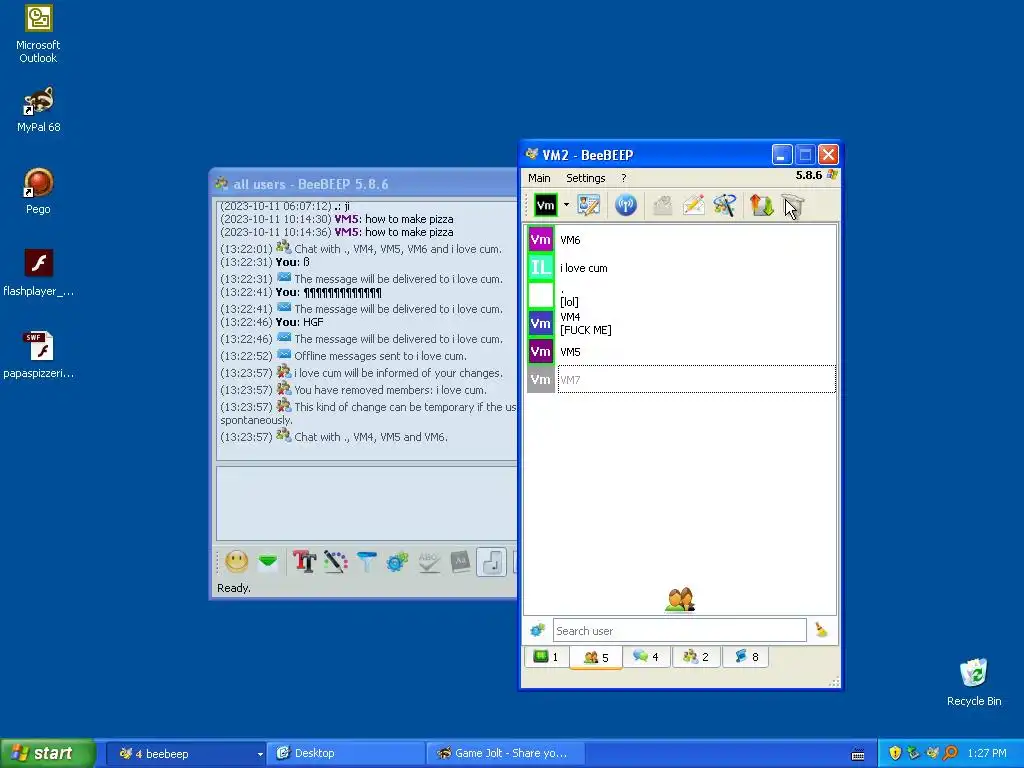
Task: Click the broom clear-search icon
Action: [x=821, y=630]
